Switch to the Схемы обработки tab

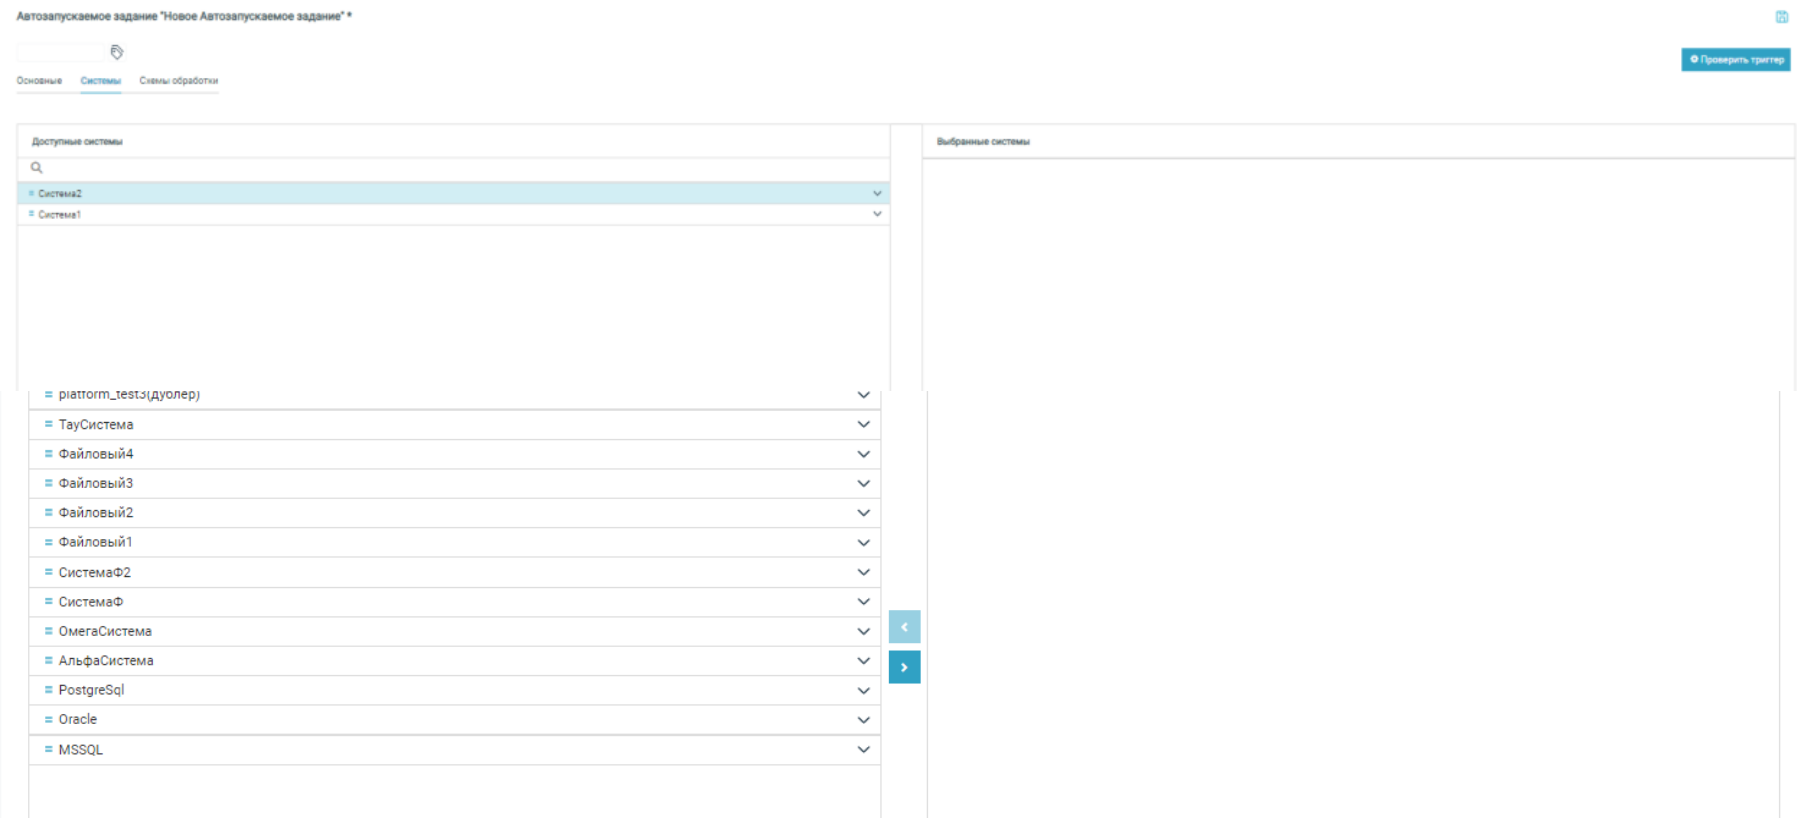[178, 81]
